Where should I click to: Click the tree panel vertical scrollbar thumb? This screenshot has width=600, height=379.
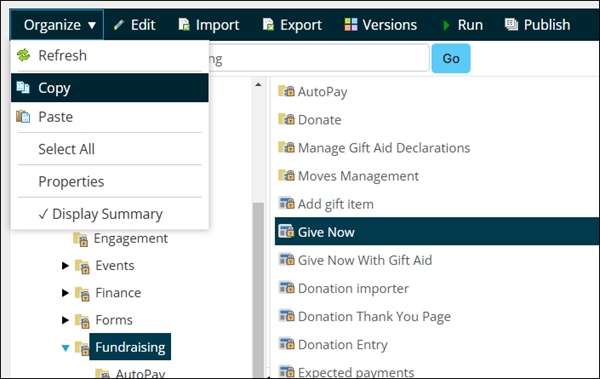pyautogui.click(x=258, y=290)
